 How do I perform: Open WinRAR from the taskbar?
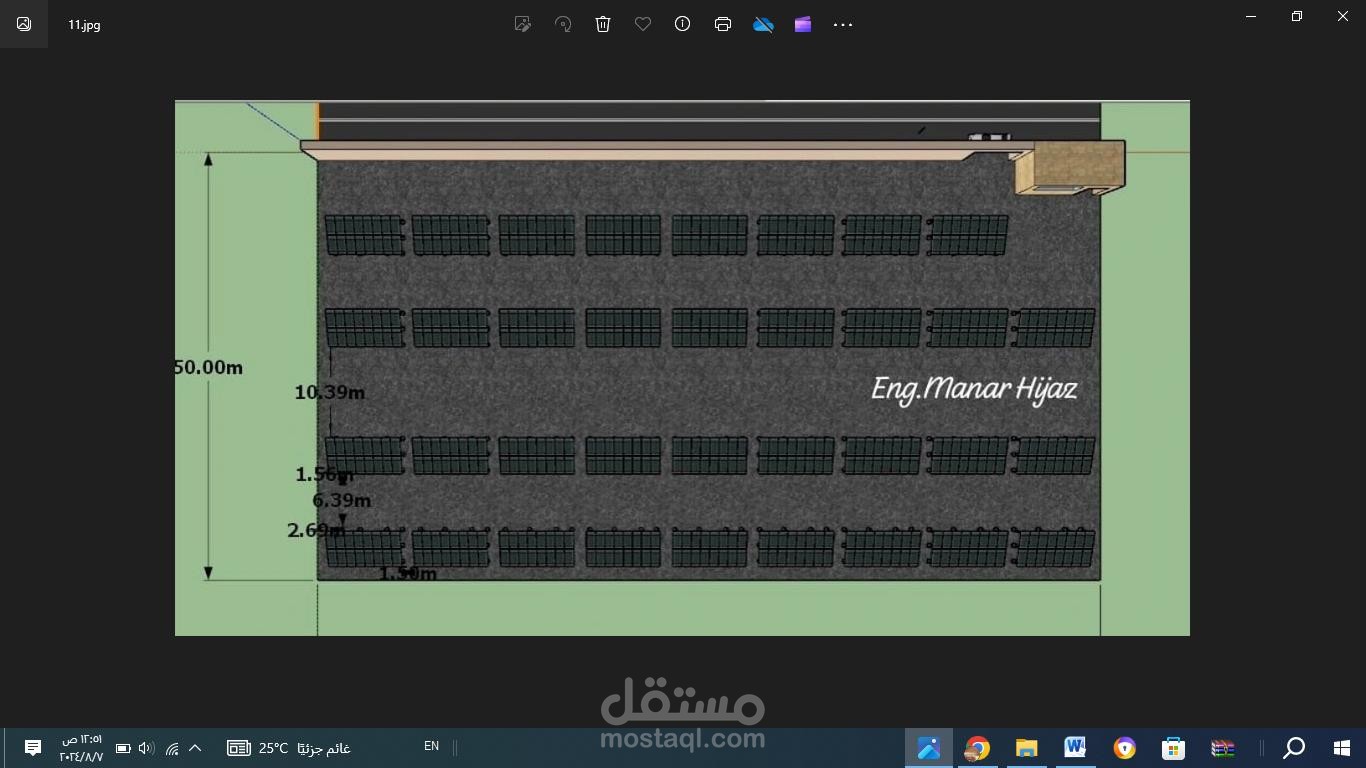click(x=1222, y=748)
